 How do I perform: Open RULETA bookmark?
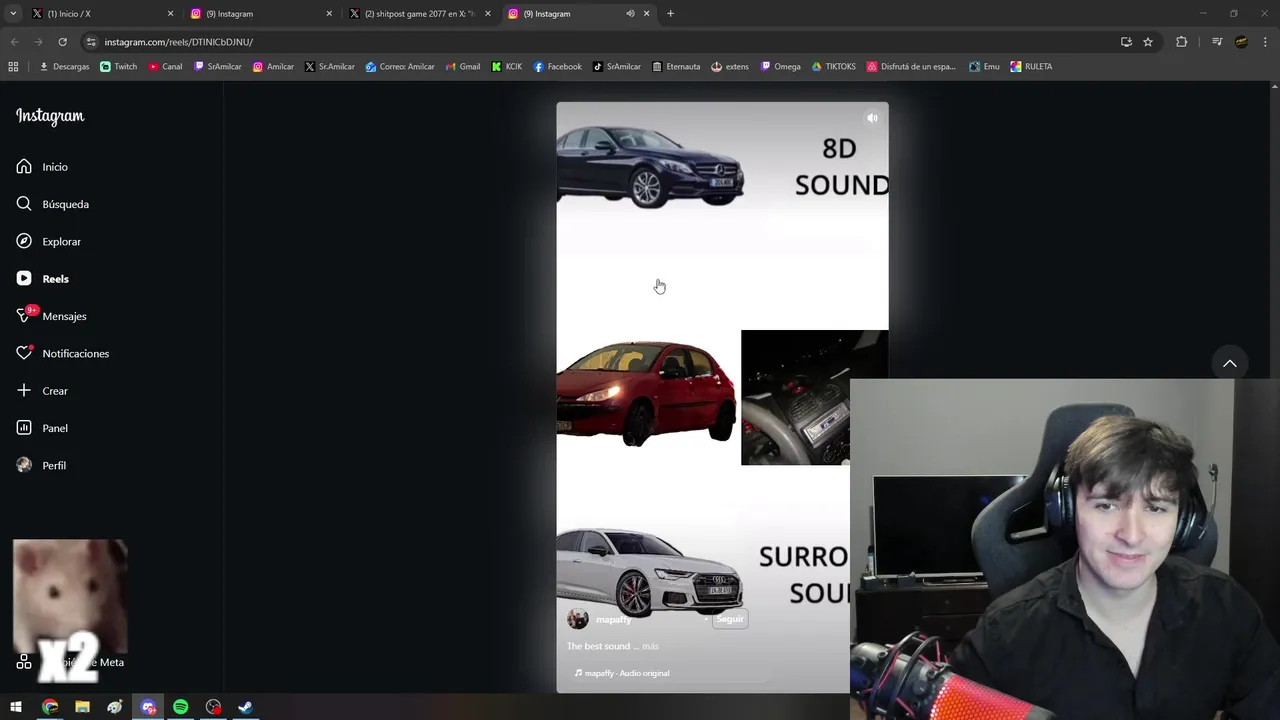[x=1031, y=67]
